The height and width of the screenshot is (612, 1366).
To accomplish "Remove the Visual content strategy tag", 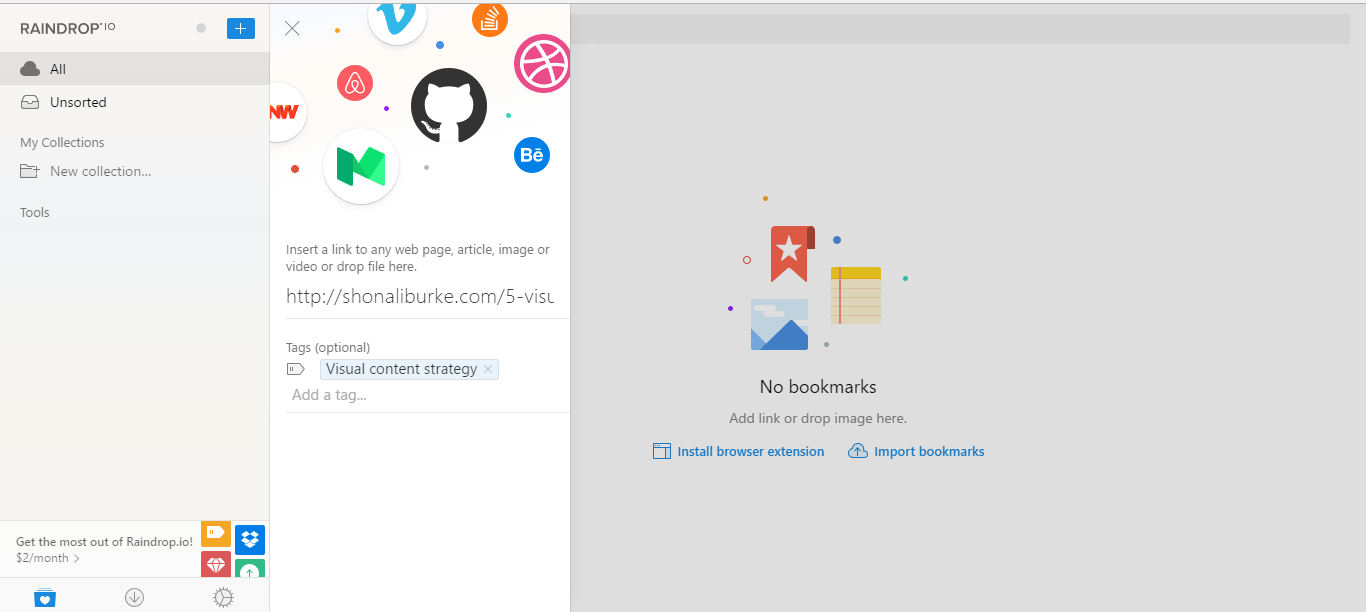I will (488, 369).
